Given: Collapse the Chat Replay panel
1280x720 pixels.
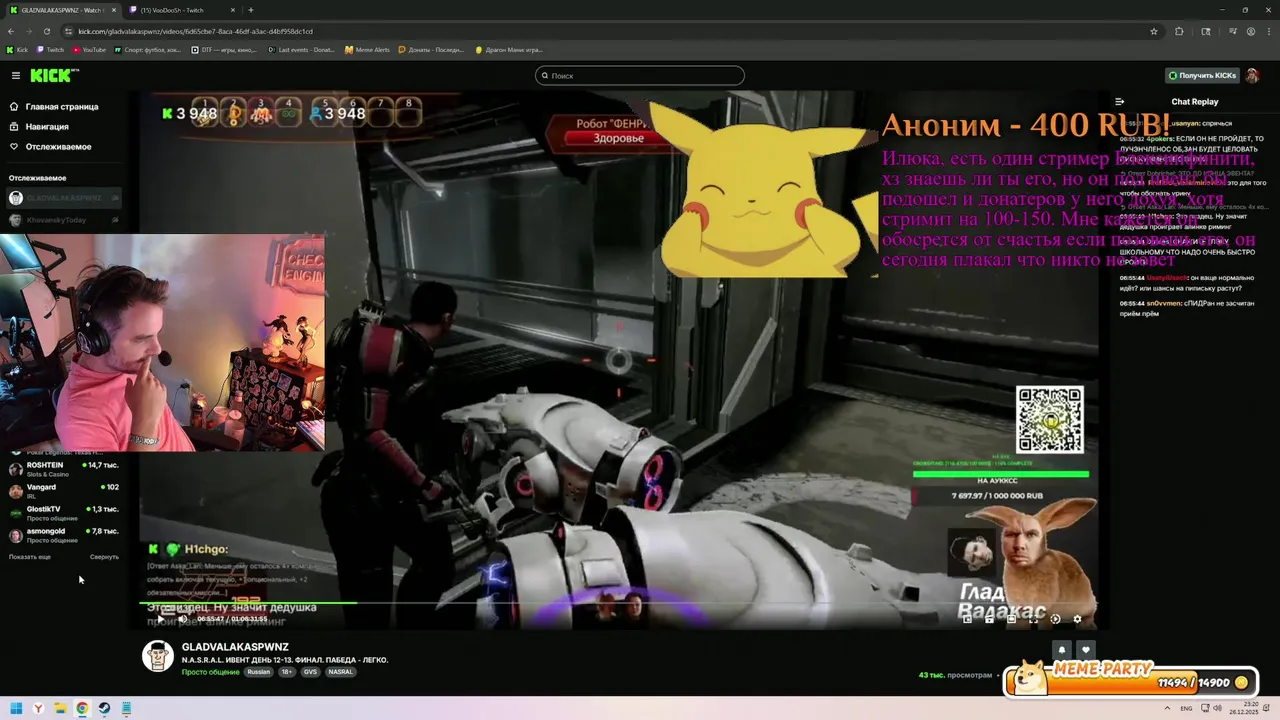Looking at the screenshot, I should coord(1120,101).
